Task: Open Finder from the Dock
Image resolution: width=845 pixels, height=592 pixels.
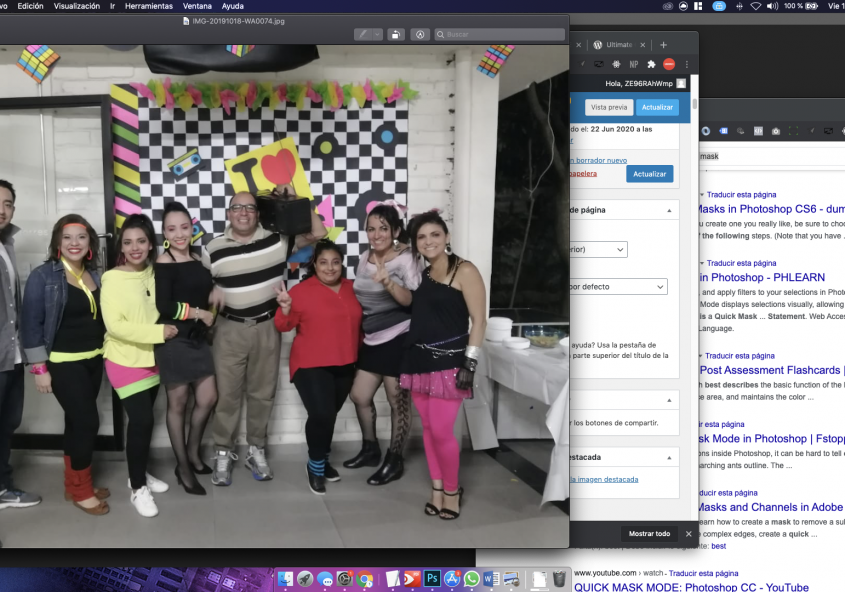Action: (x=285, y=579)
